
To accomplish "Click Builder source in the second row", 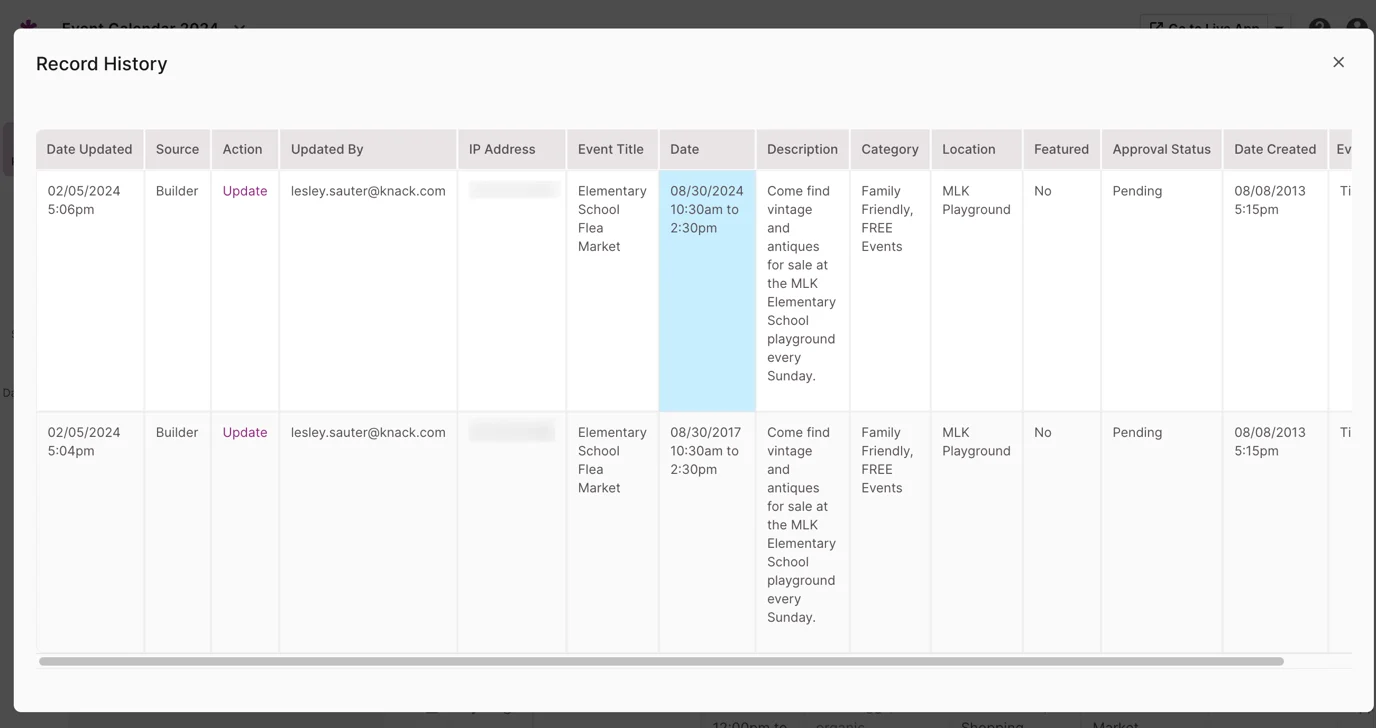I will (177, 433).
